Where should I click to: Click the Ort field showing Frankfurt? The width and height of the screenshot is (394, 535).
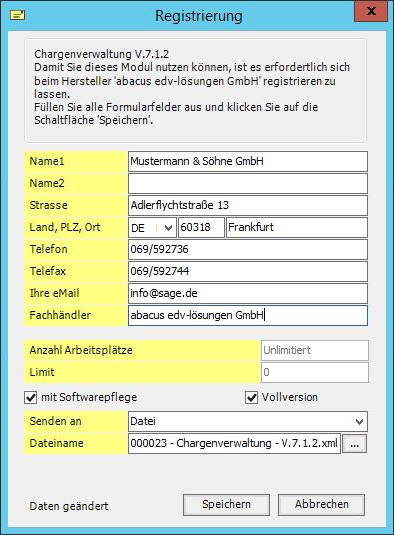point(297,228)
